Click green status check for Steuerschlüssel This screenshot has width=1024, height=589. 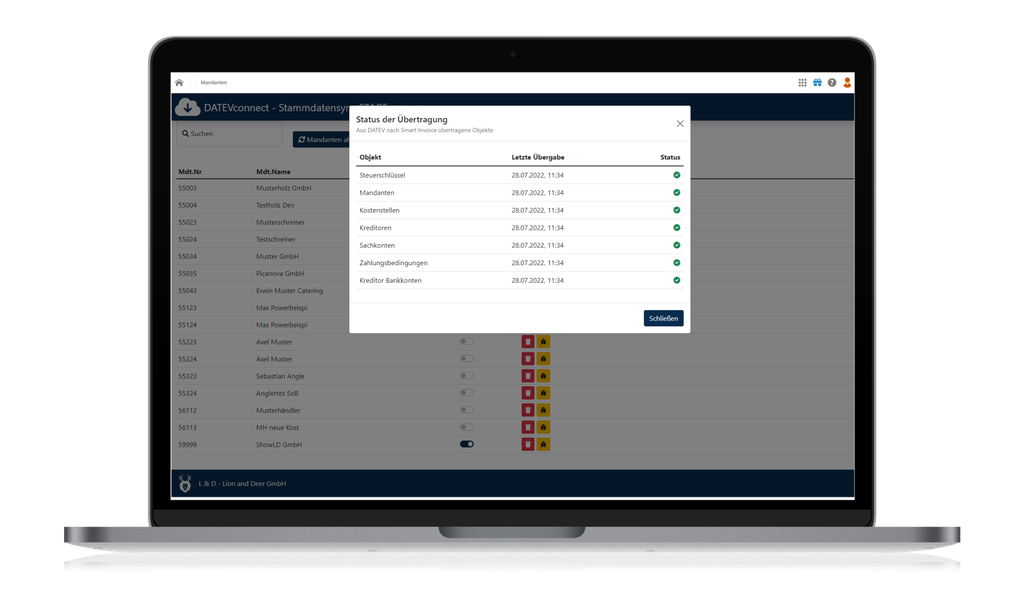click(677, 175)
